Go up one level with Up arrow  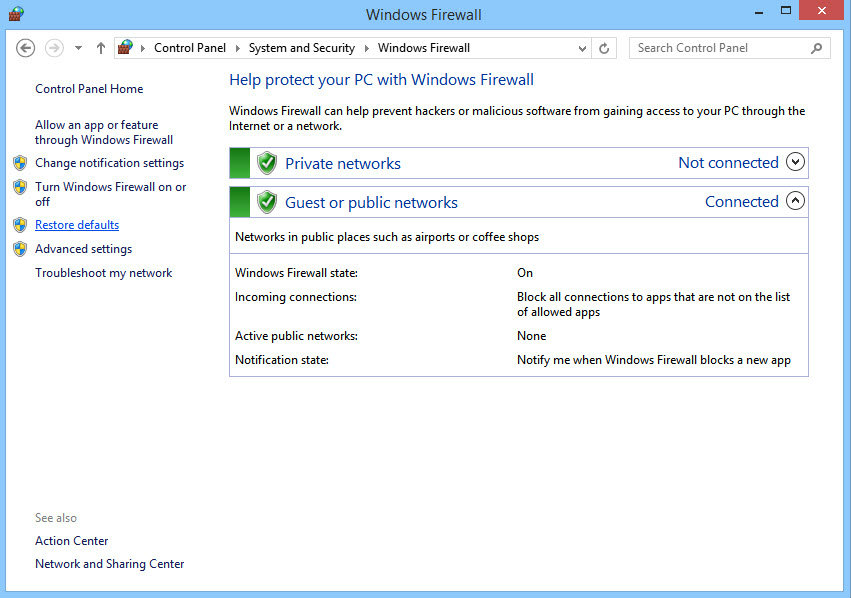[100, 48]
